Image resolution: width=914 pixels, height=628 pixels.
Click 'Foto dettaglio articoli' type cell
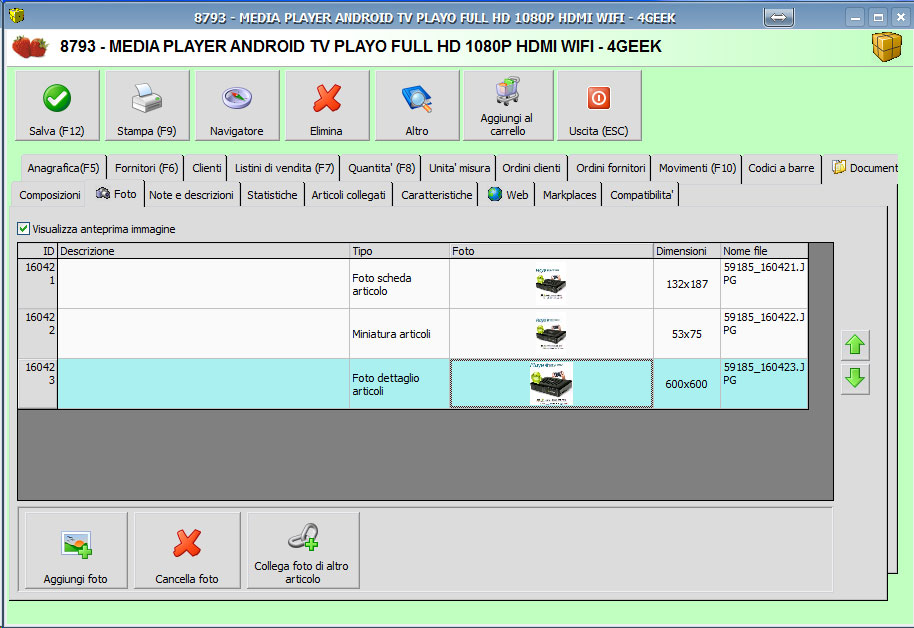click(x=399, y=384)
